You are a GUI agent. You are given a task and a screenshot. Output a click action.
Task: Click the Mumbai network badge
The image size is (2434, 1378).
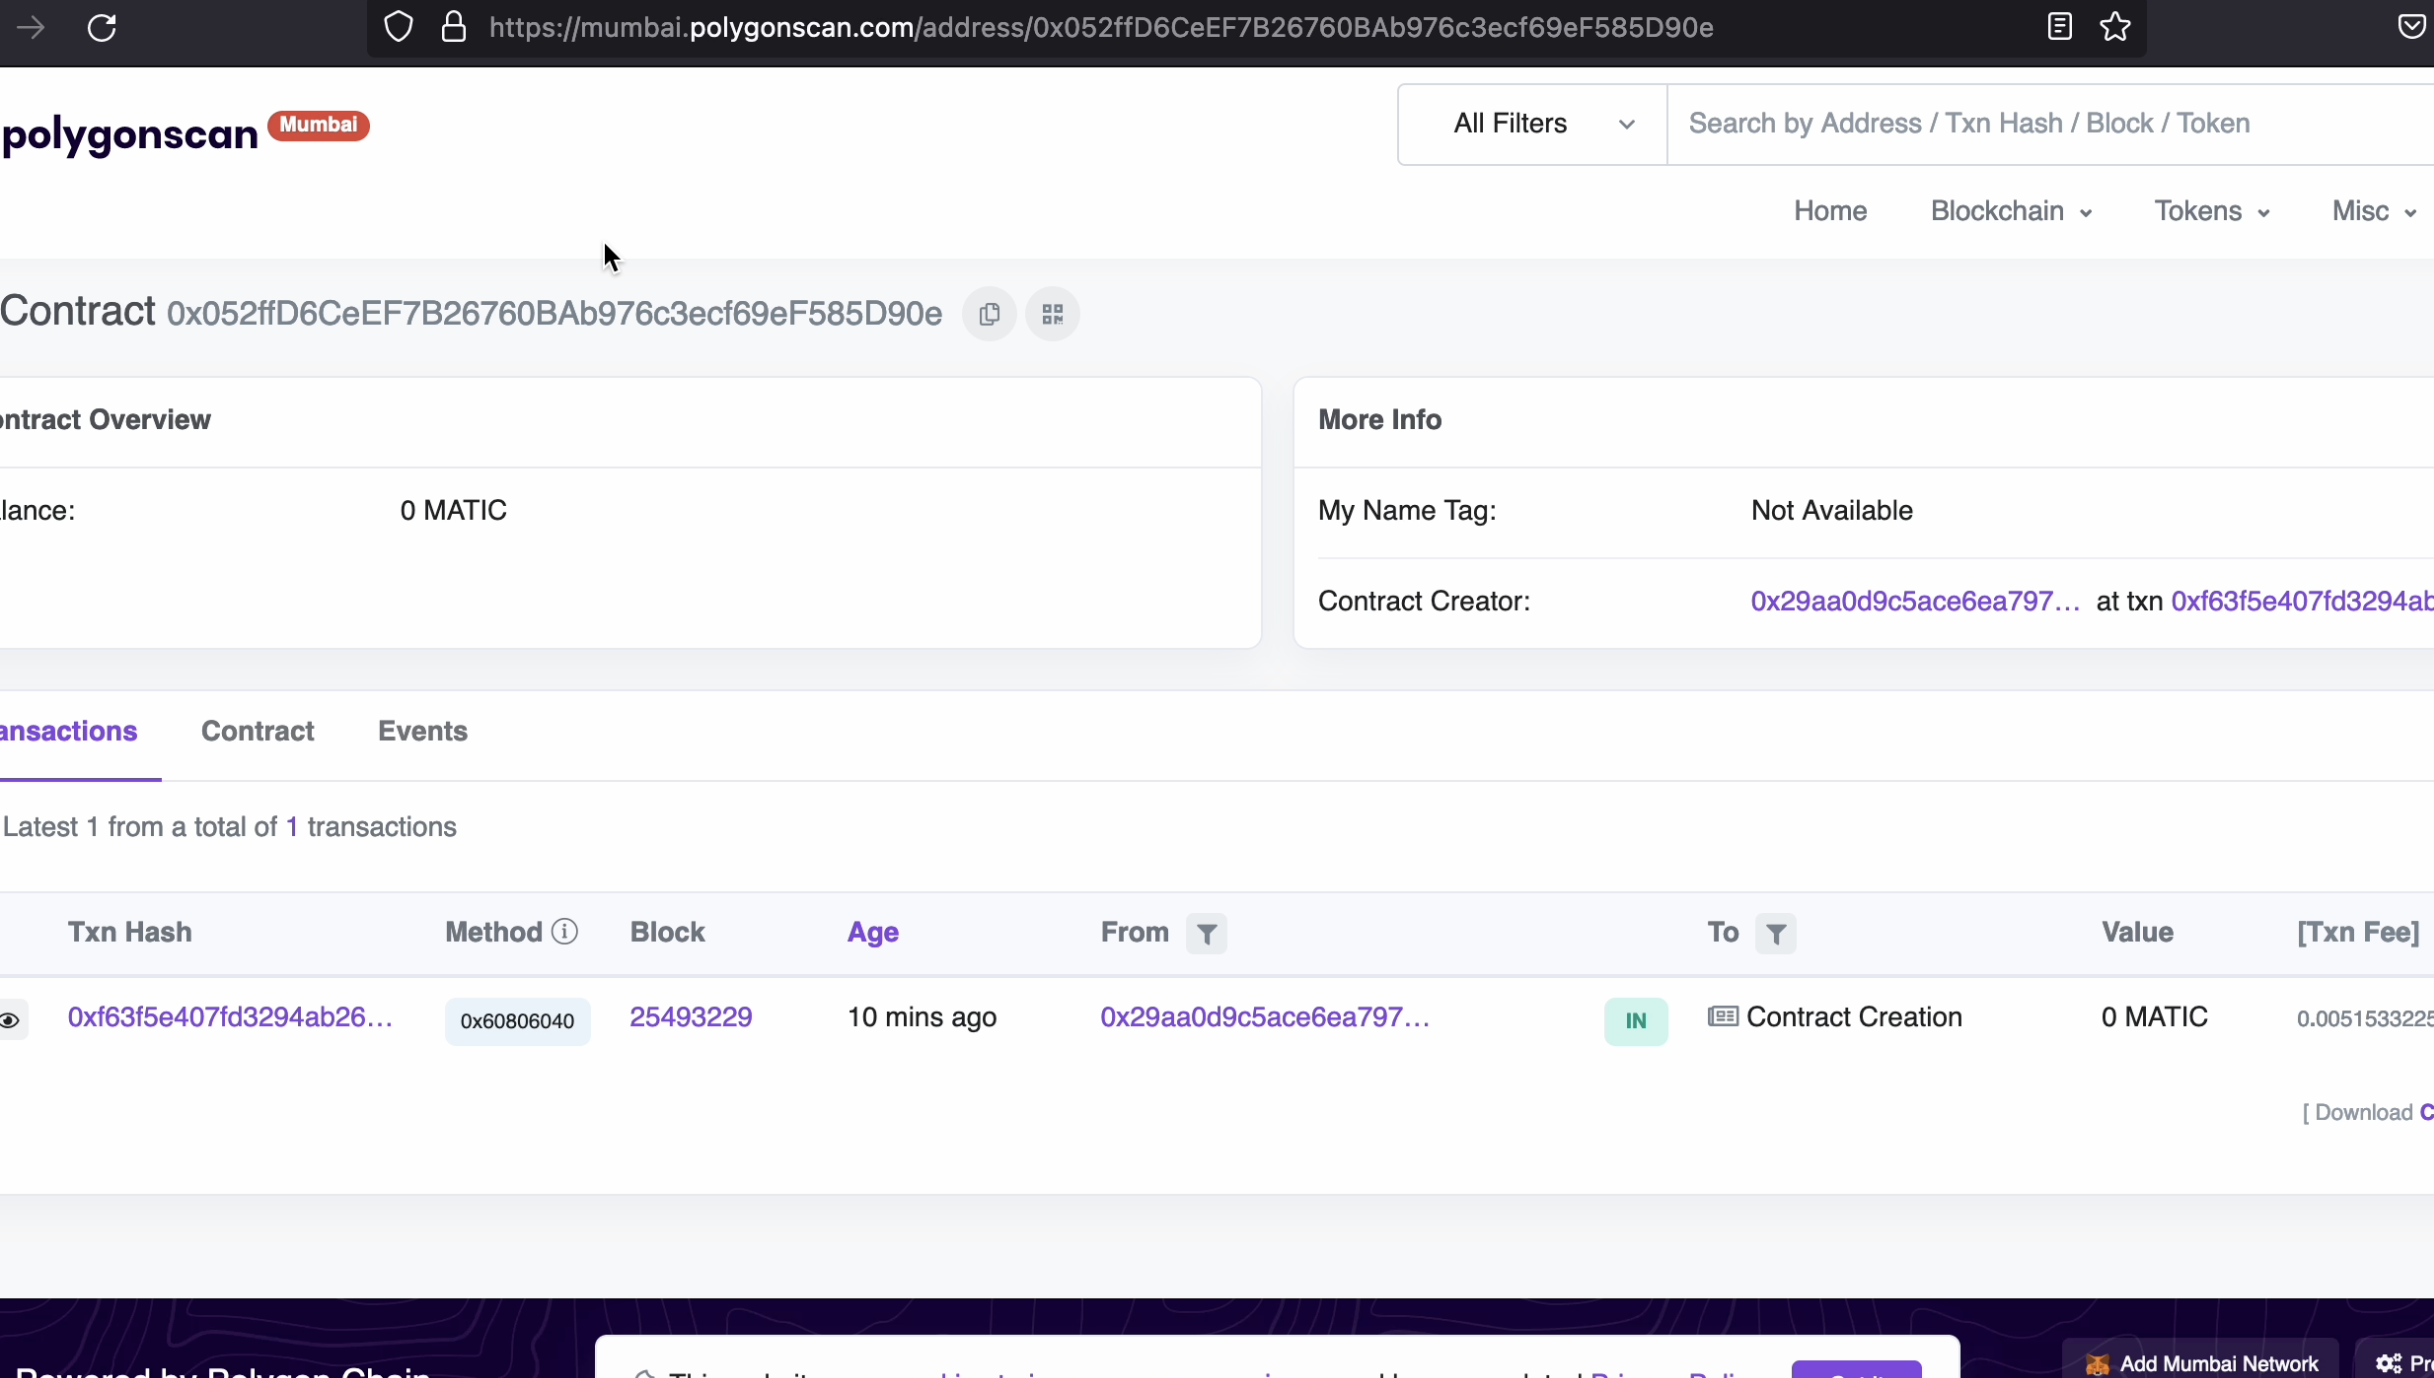pyautogui.click(x=318, y=125)
